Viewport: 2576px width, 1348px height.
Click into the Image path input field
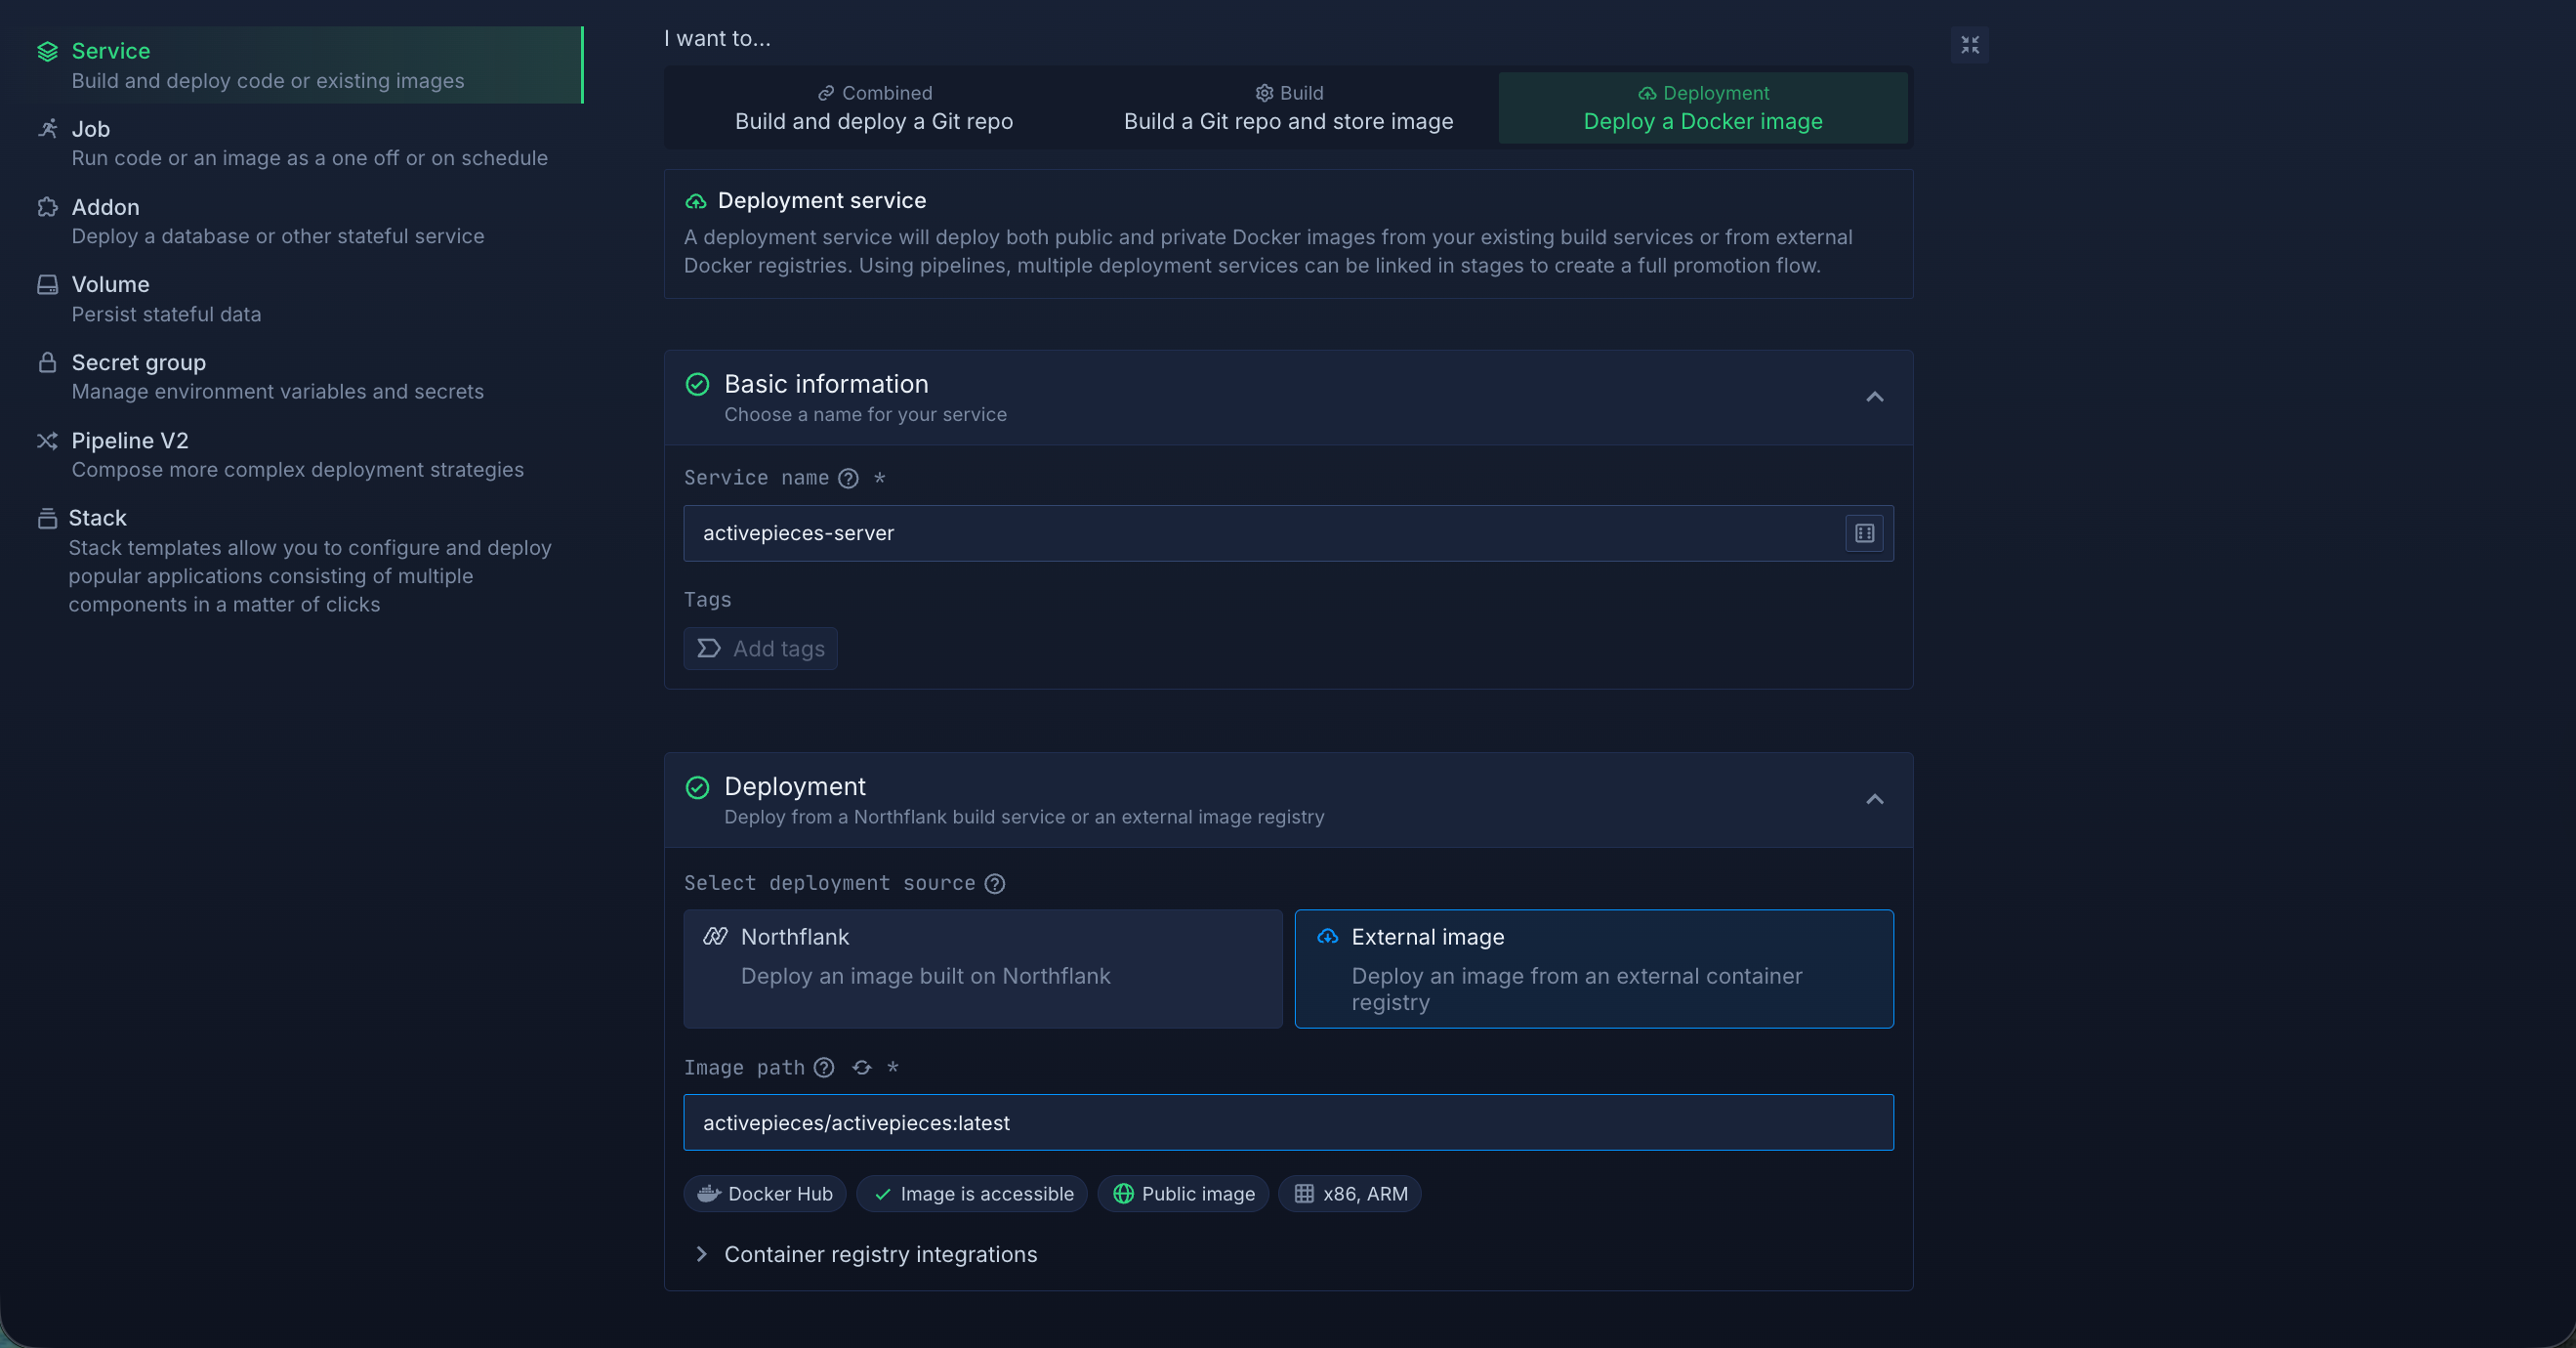tap(1288, 1123)
